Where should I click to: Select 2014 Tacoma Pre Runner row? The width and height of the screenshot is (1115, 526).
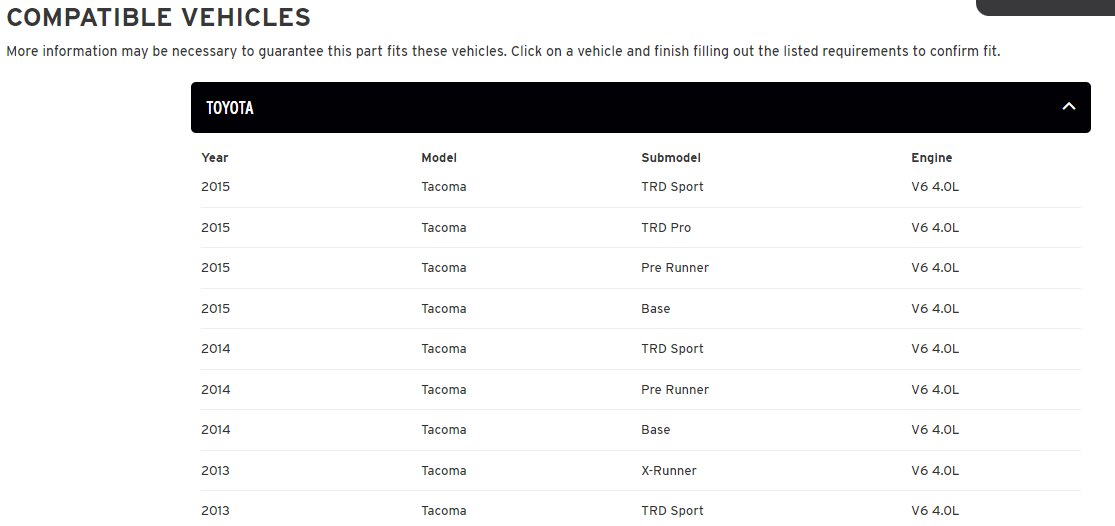641,390
